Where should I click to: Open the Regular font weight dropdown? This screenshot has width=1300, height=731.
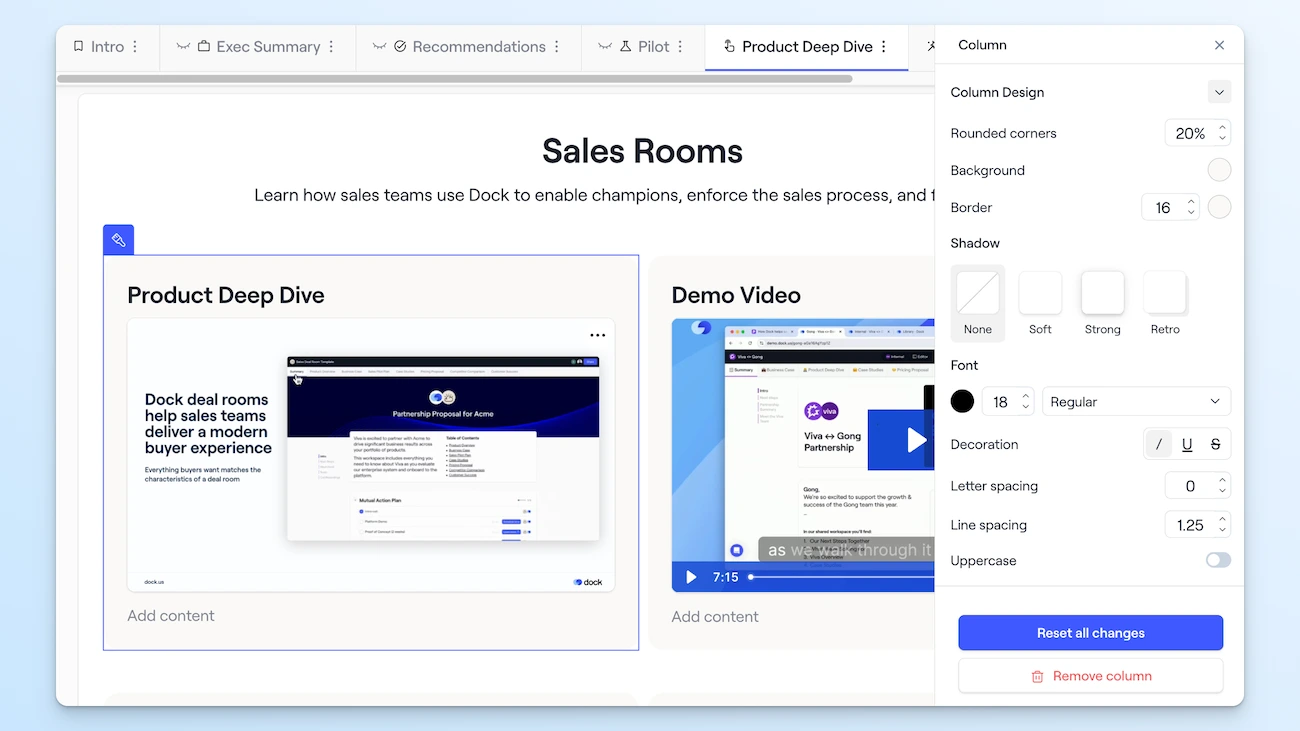coord(1136,402)
